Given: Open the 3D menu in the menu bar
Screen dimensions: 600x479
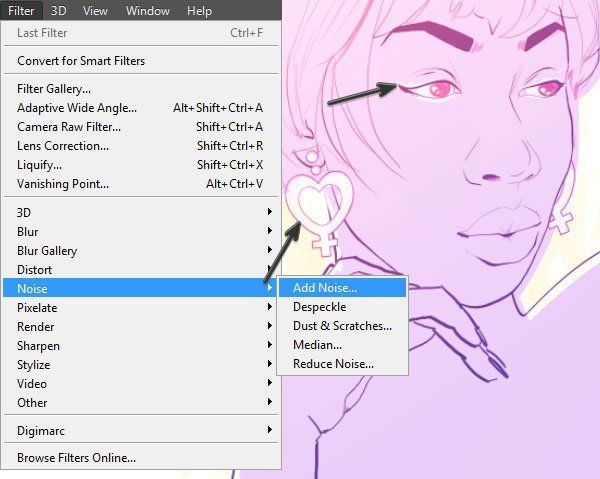Looking at the screenshot, I should click(x=59, y=10).
